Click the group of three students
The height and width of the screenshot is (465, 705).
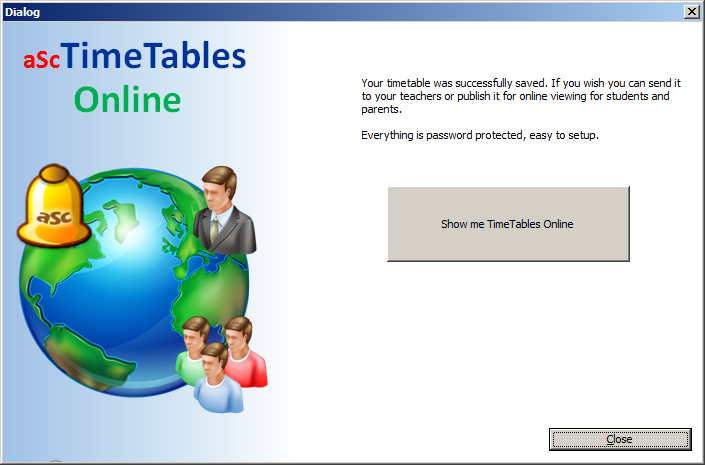pyautogui.click(x=221, y=364)
